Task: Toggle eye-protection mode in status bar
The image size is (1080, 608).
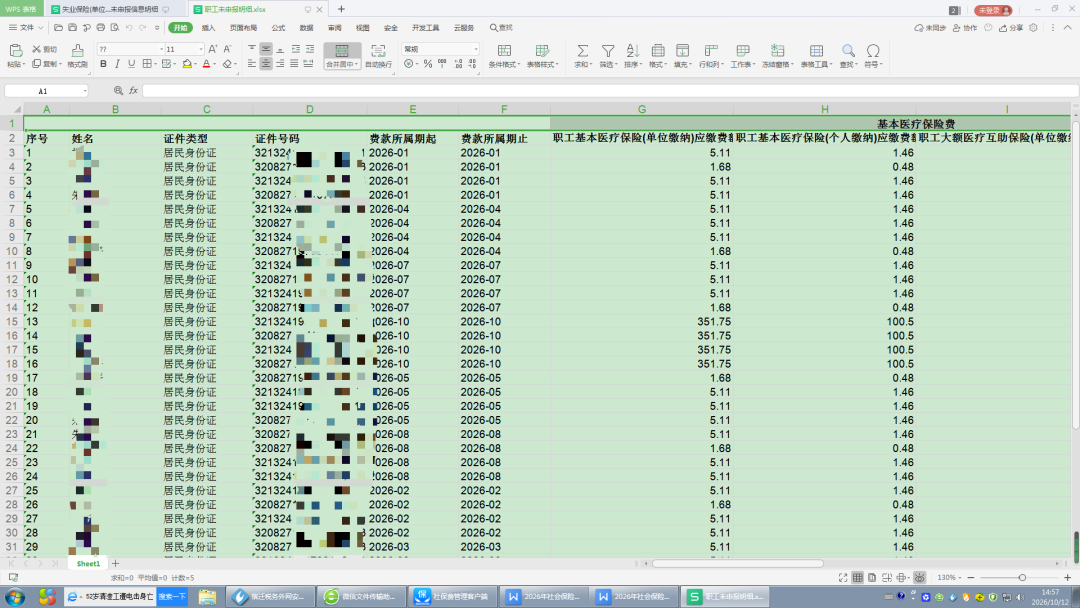Action: (920, 578)
